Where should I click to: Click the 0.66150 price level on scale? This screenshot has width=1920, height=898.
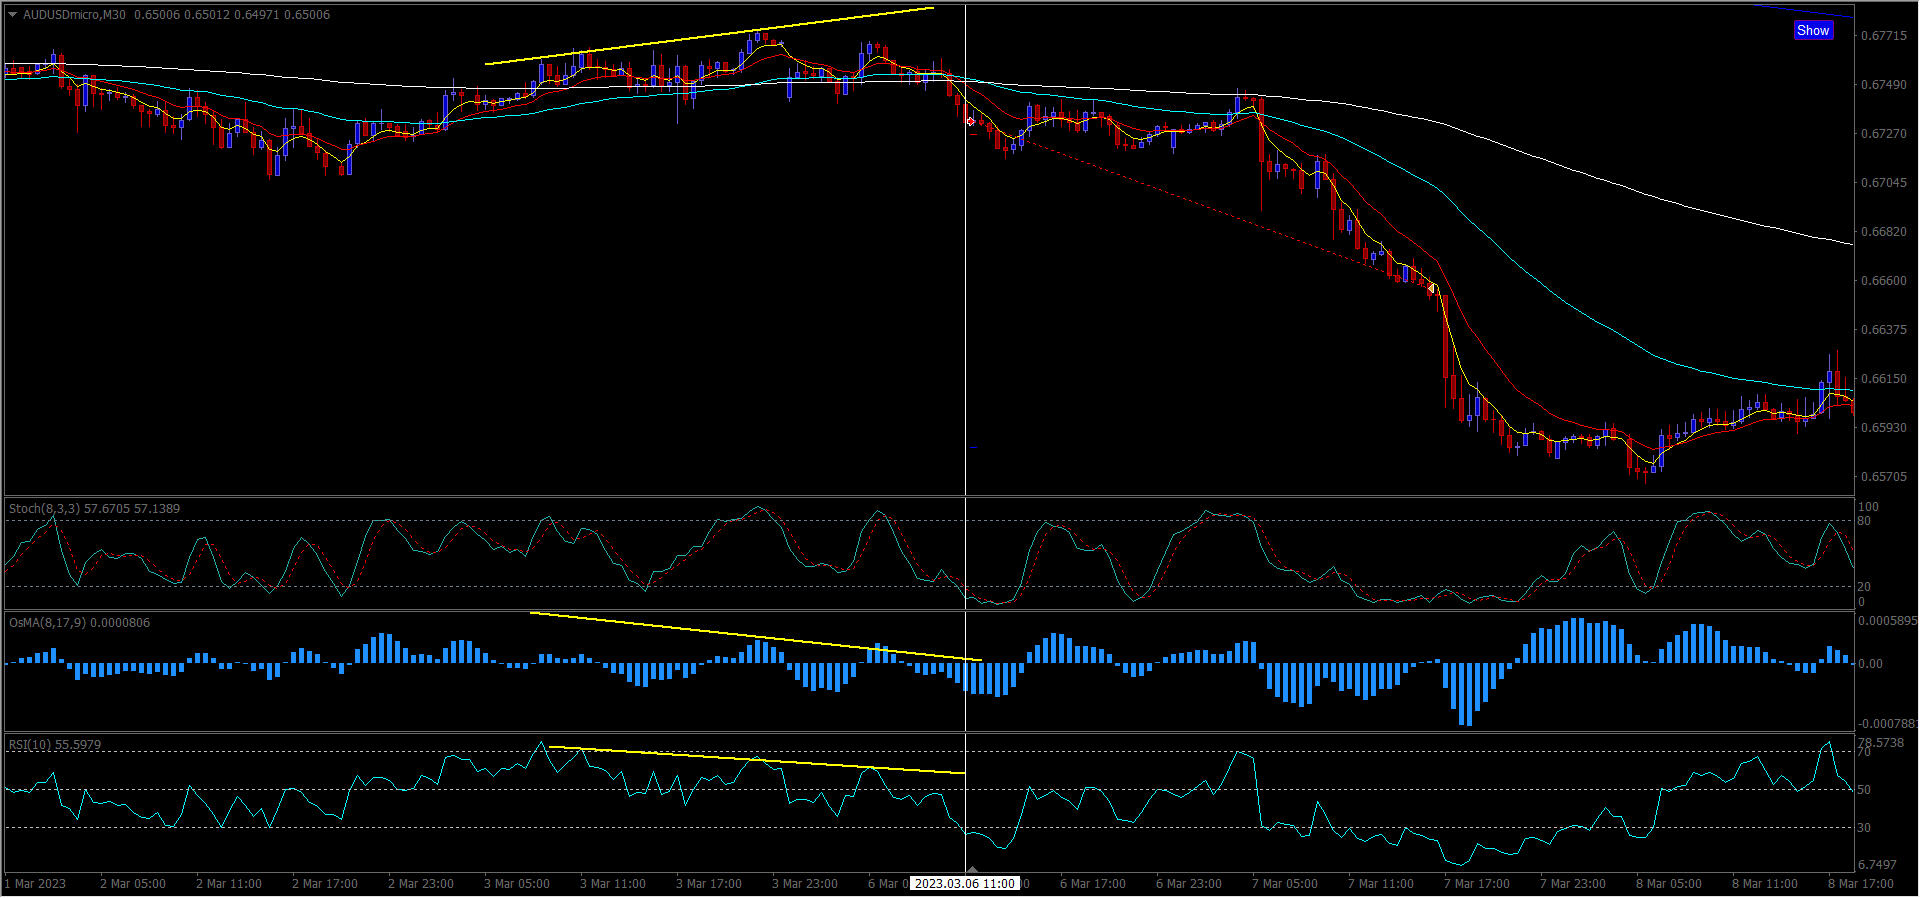pyautogui.click(x=1883, y=379)
